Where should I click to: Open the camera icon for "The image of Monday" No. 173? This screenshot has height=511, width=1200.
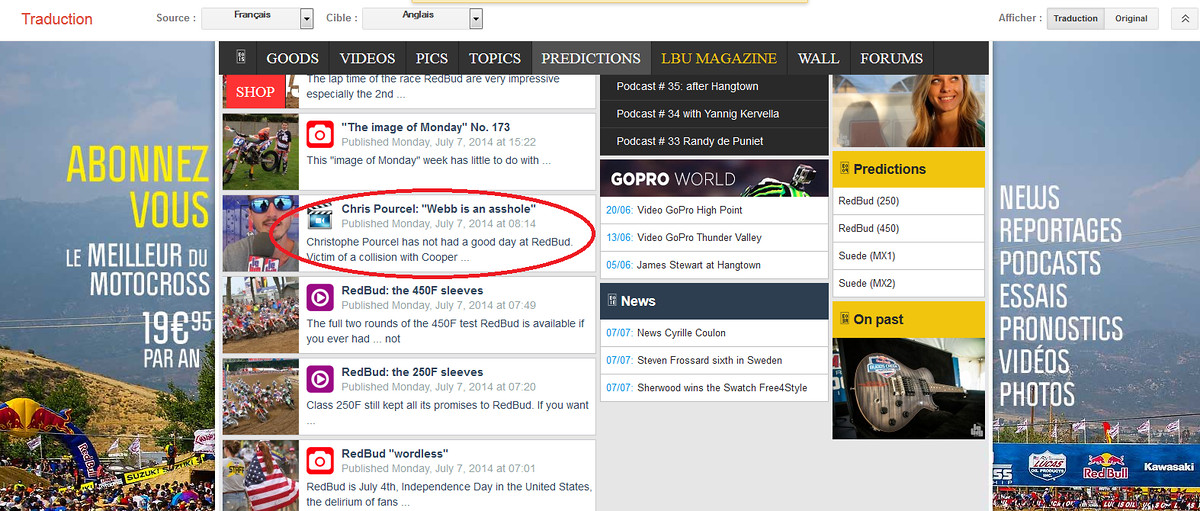(x=319, y=134)
